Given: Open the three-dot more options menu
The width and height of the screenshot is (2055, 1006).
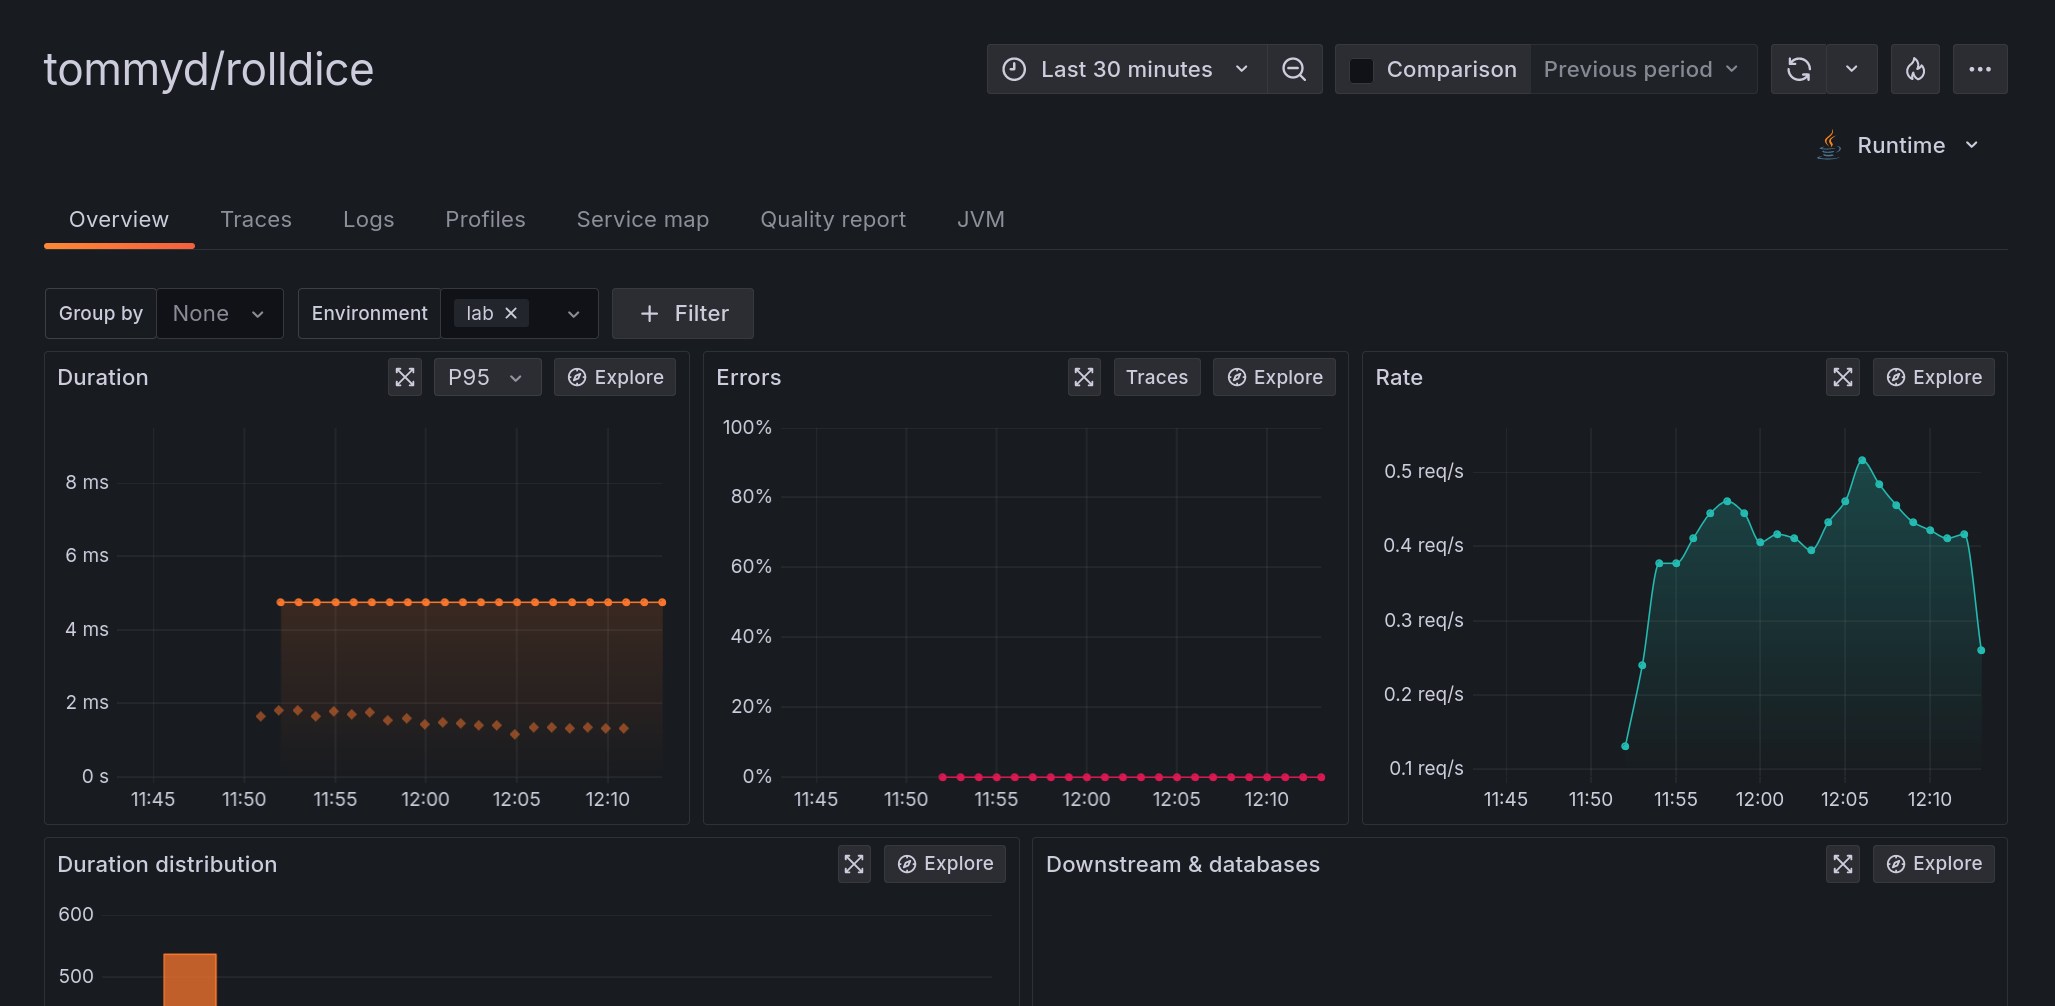Looking at the screenshot, I should 1980,69.
